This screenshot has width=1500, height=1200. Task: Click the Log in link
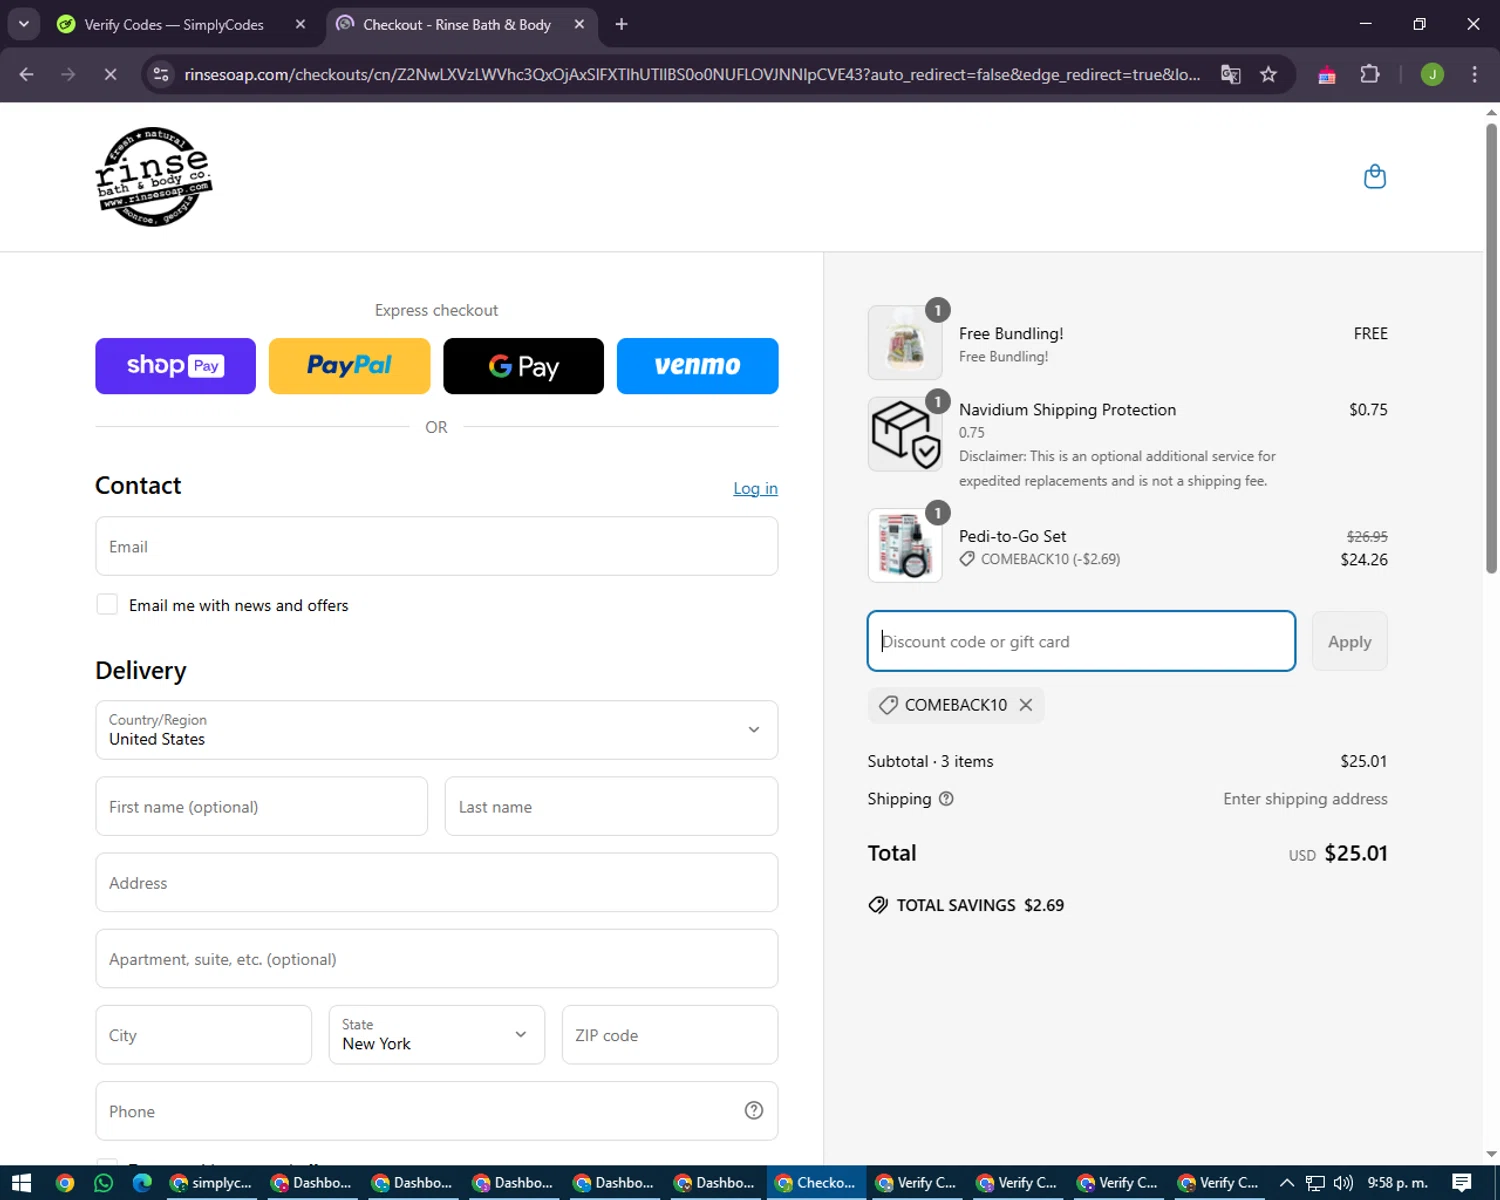pos(755,488)
